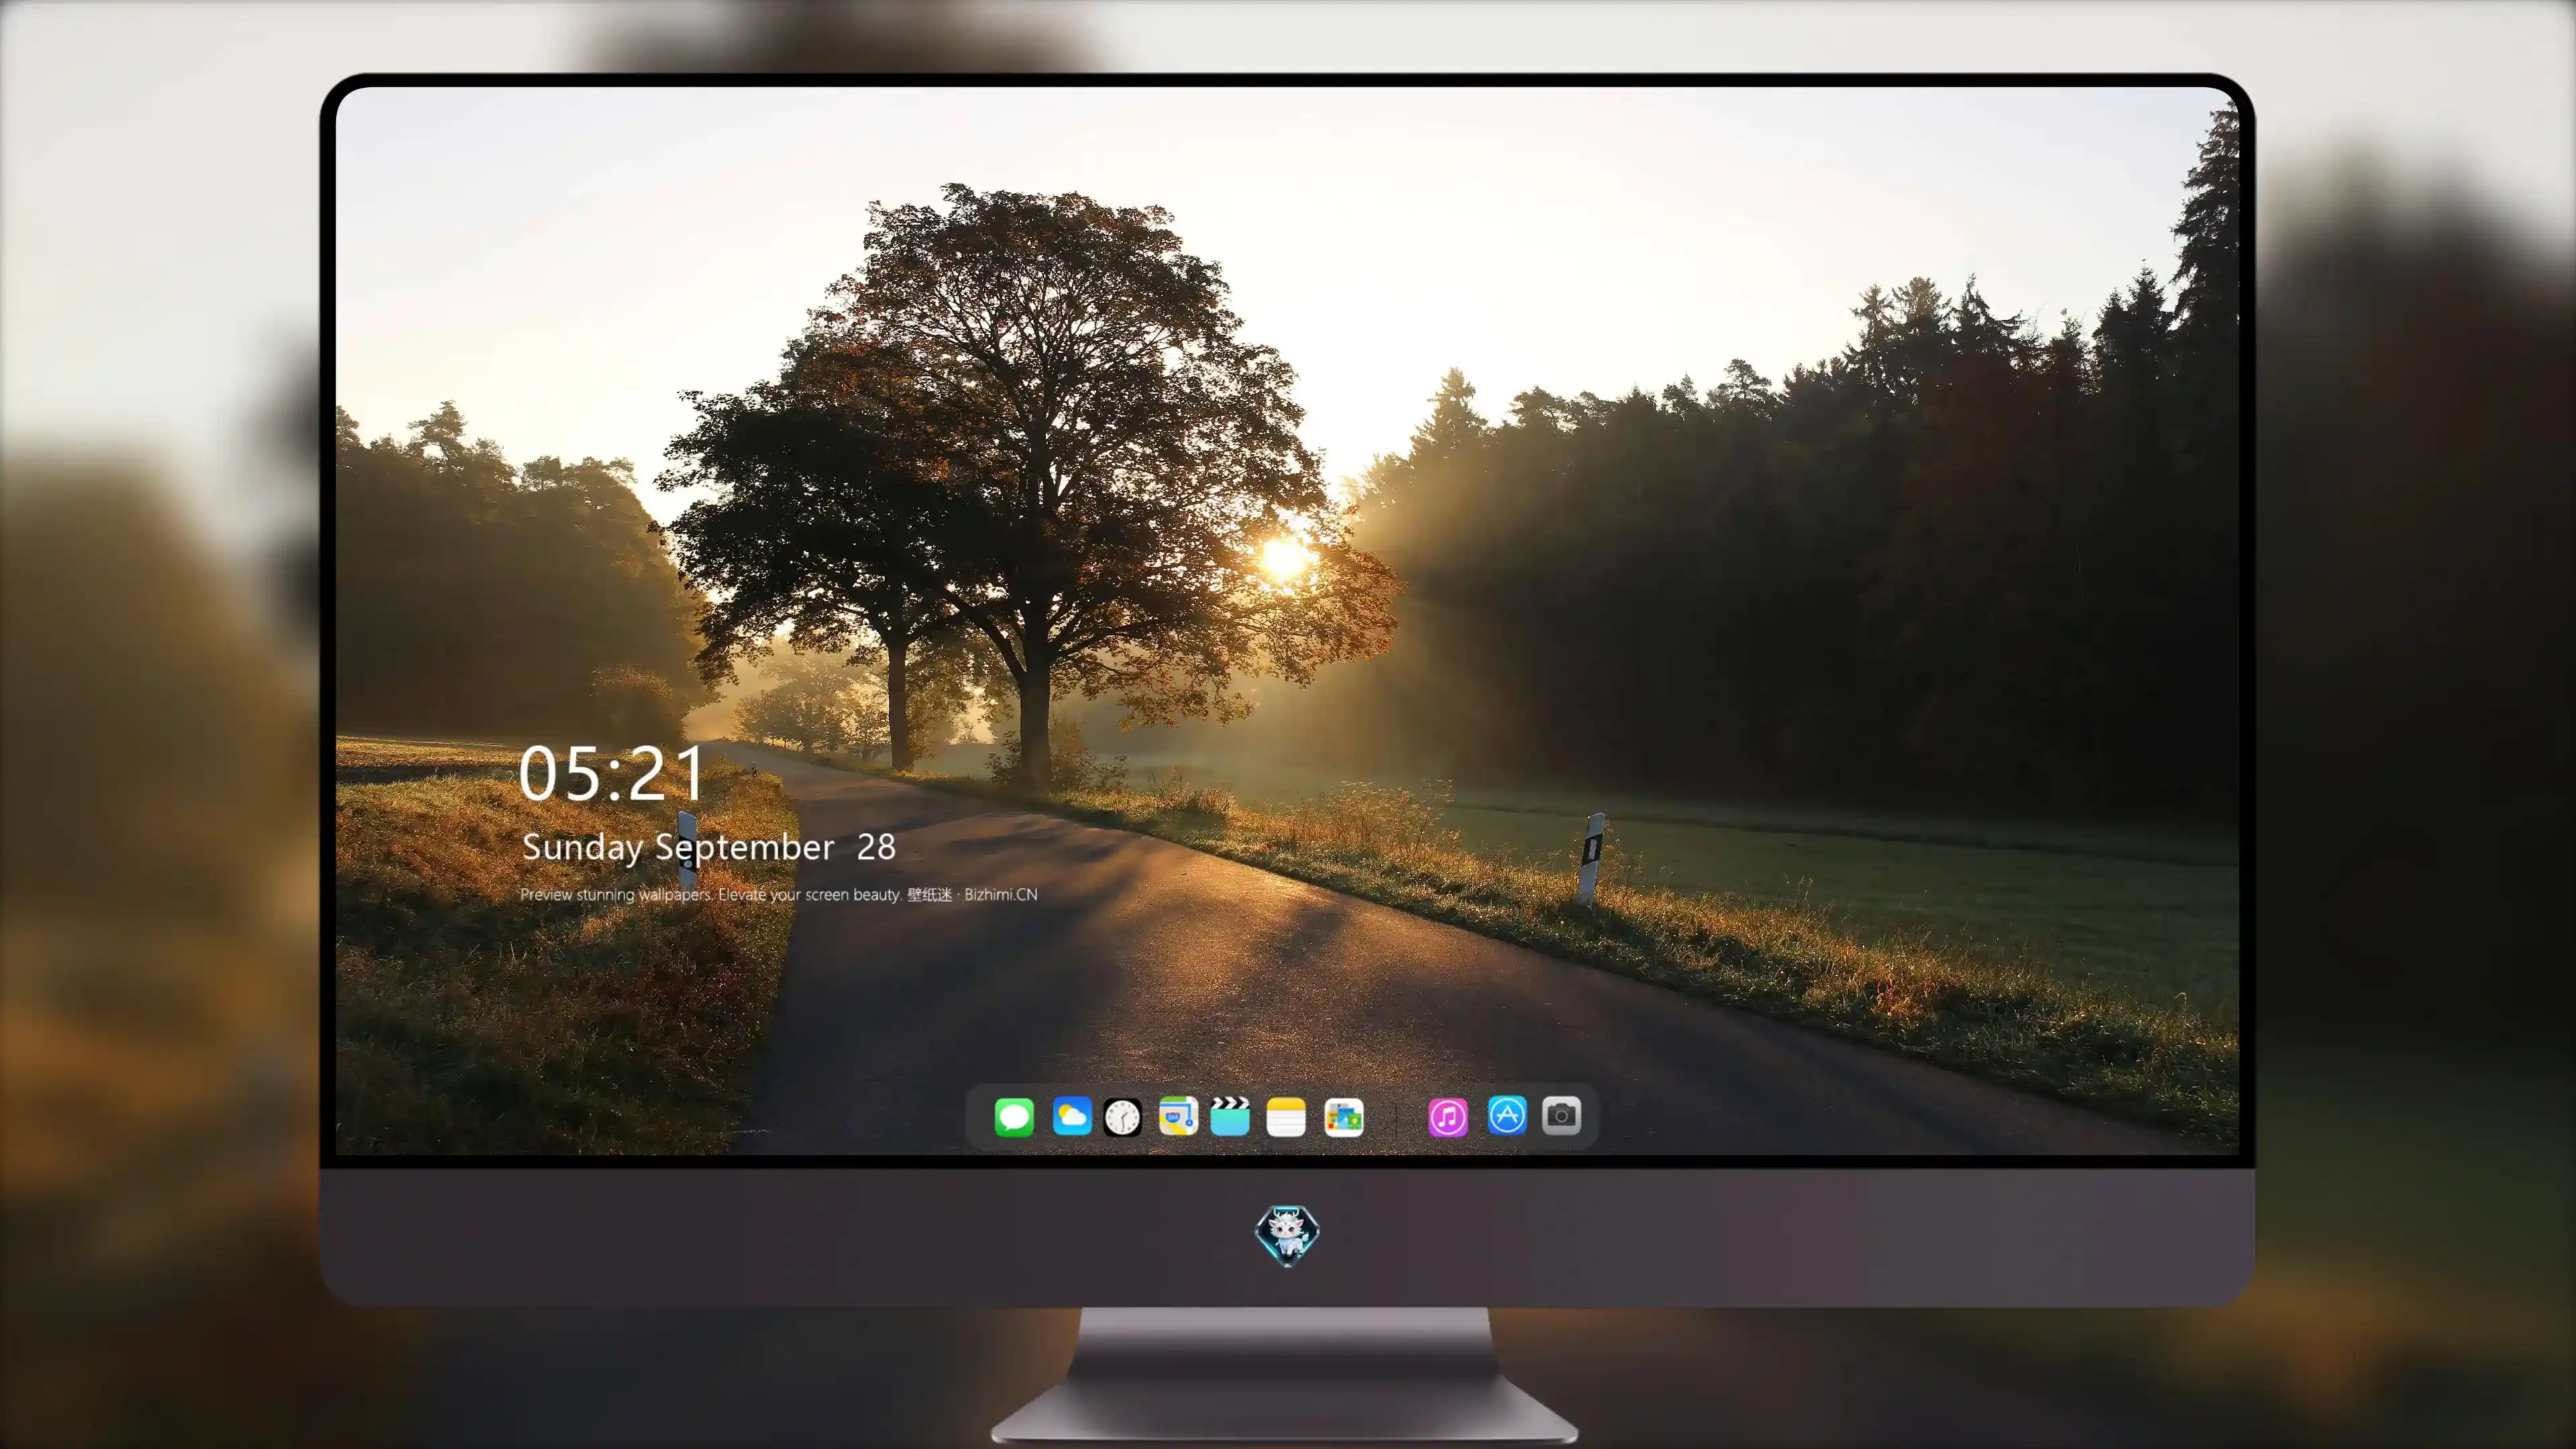The image size is (2576, 1449).
Task: Open the Maps app icon
Action: (1178, 1116)
